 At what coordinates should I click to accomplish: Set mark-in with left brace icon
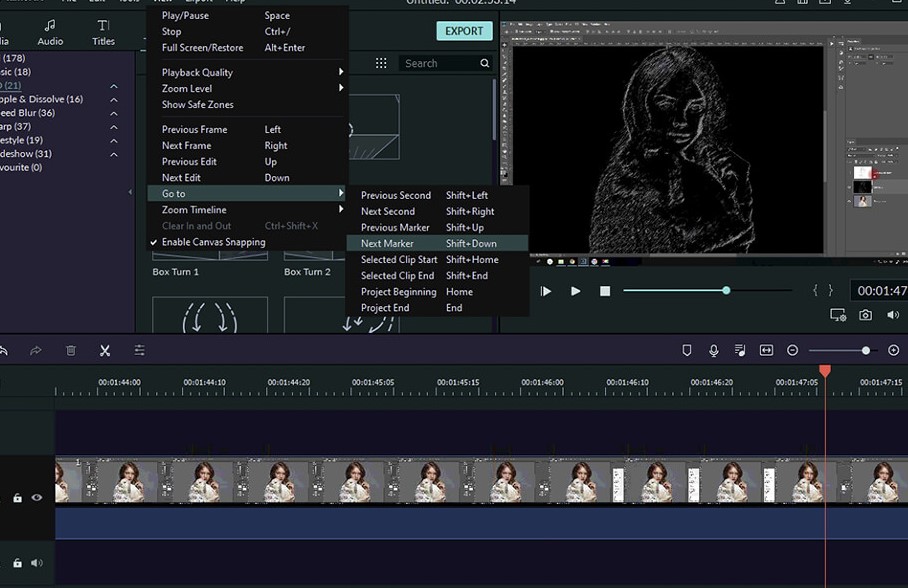pyautogui.click(x=815, y=290)
